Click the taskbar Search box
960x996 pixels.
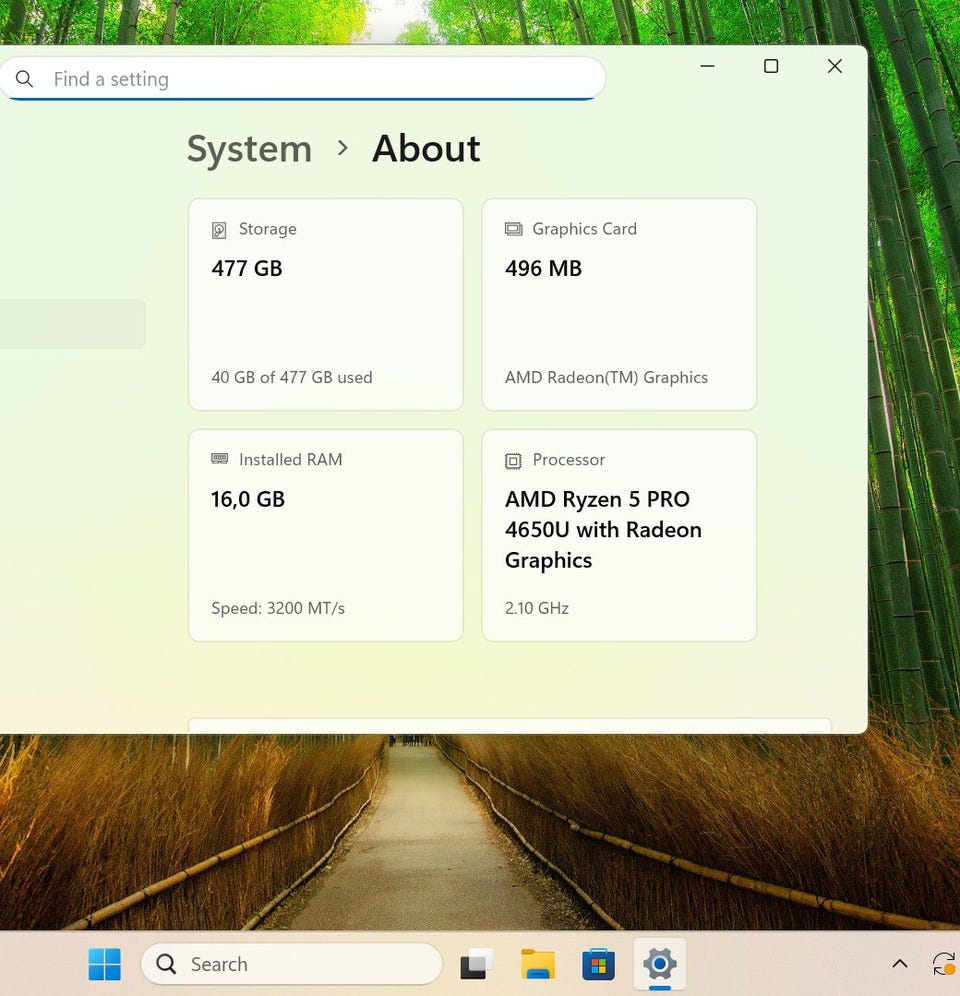292,964
